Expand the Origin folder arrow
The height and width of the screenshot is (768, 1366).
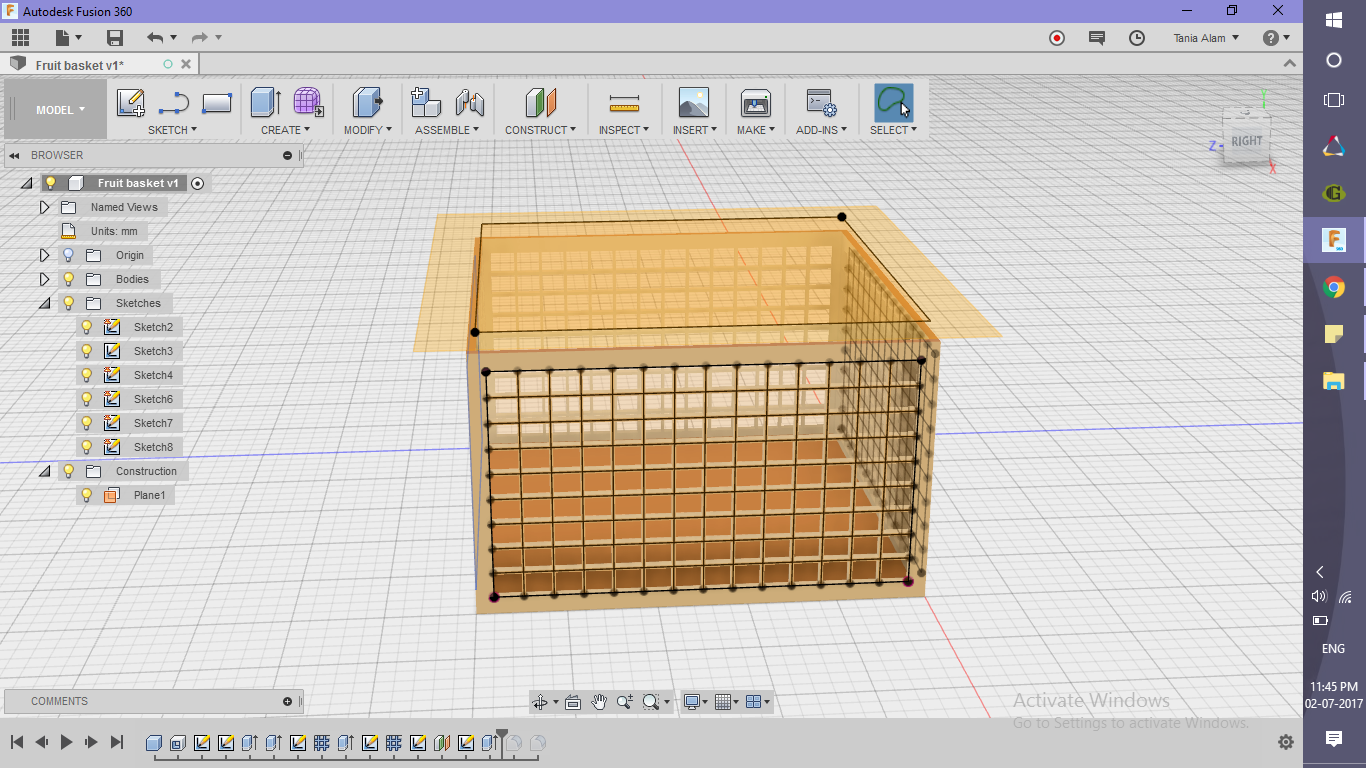tap(44, 255)
